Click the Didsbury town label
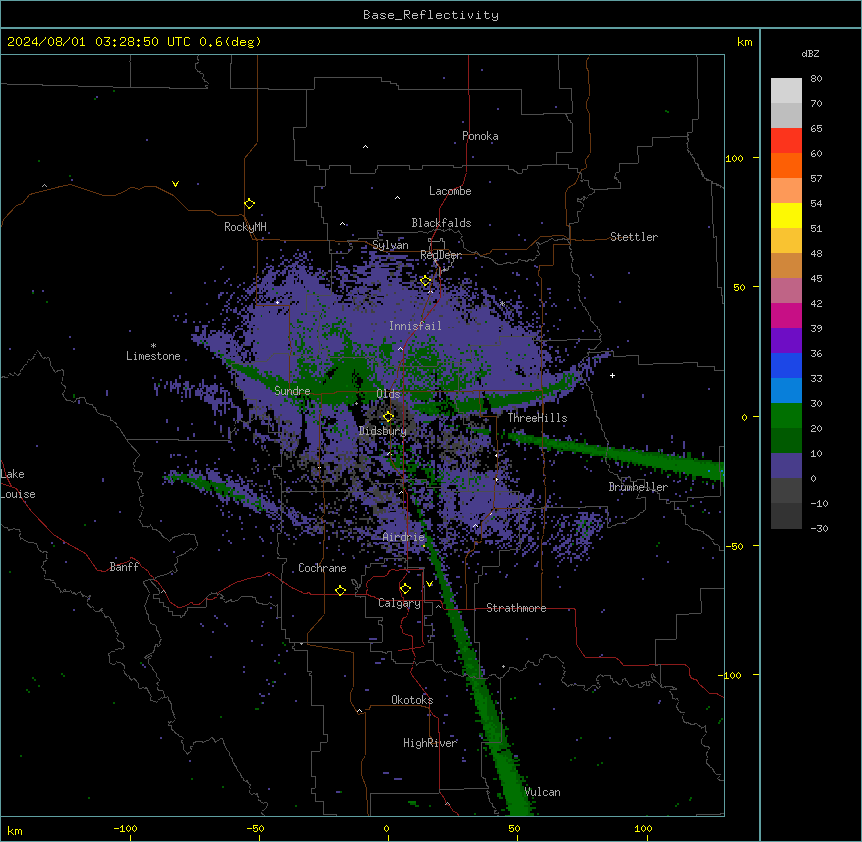This screenshot has height=842, width=862. coord(383,431)
